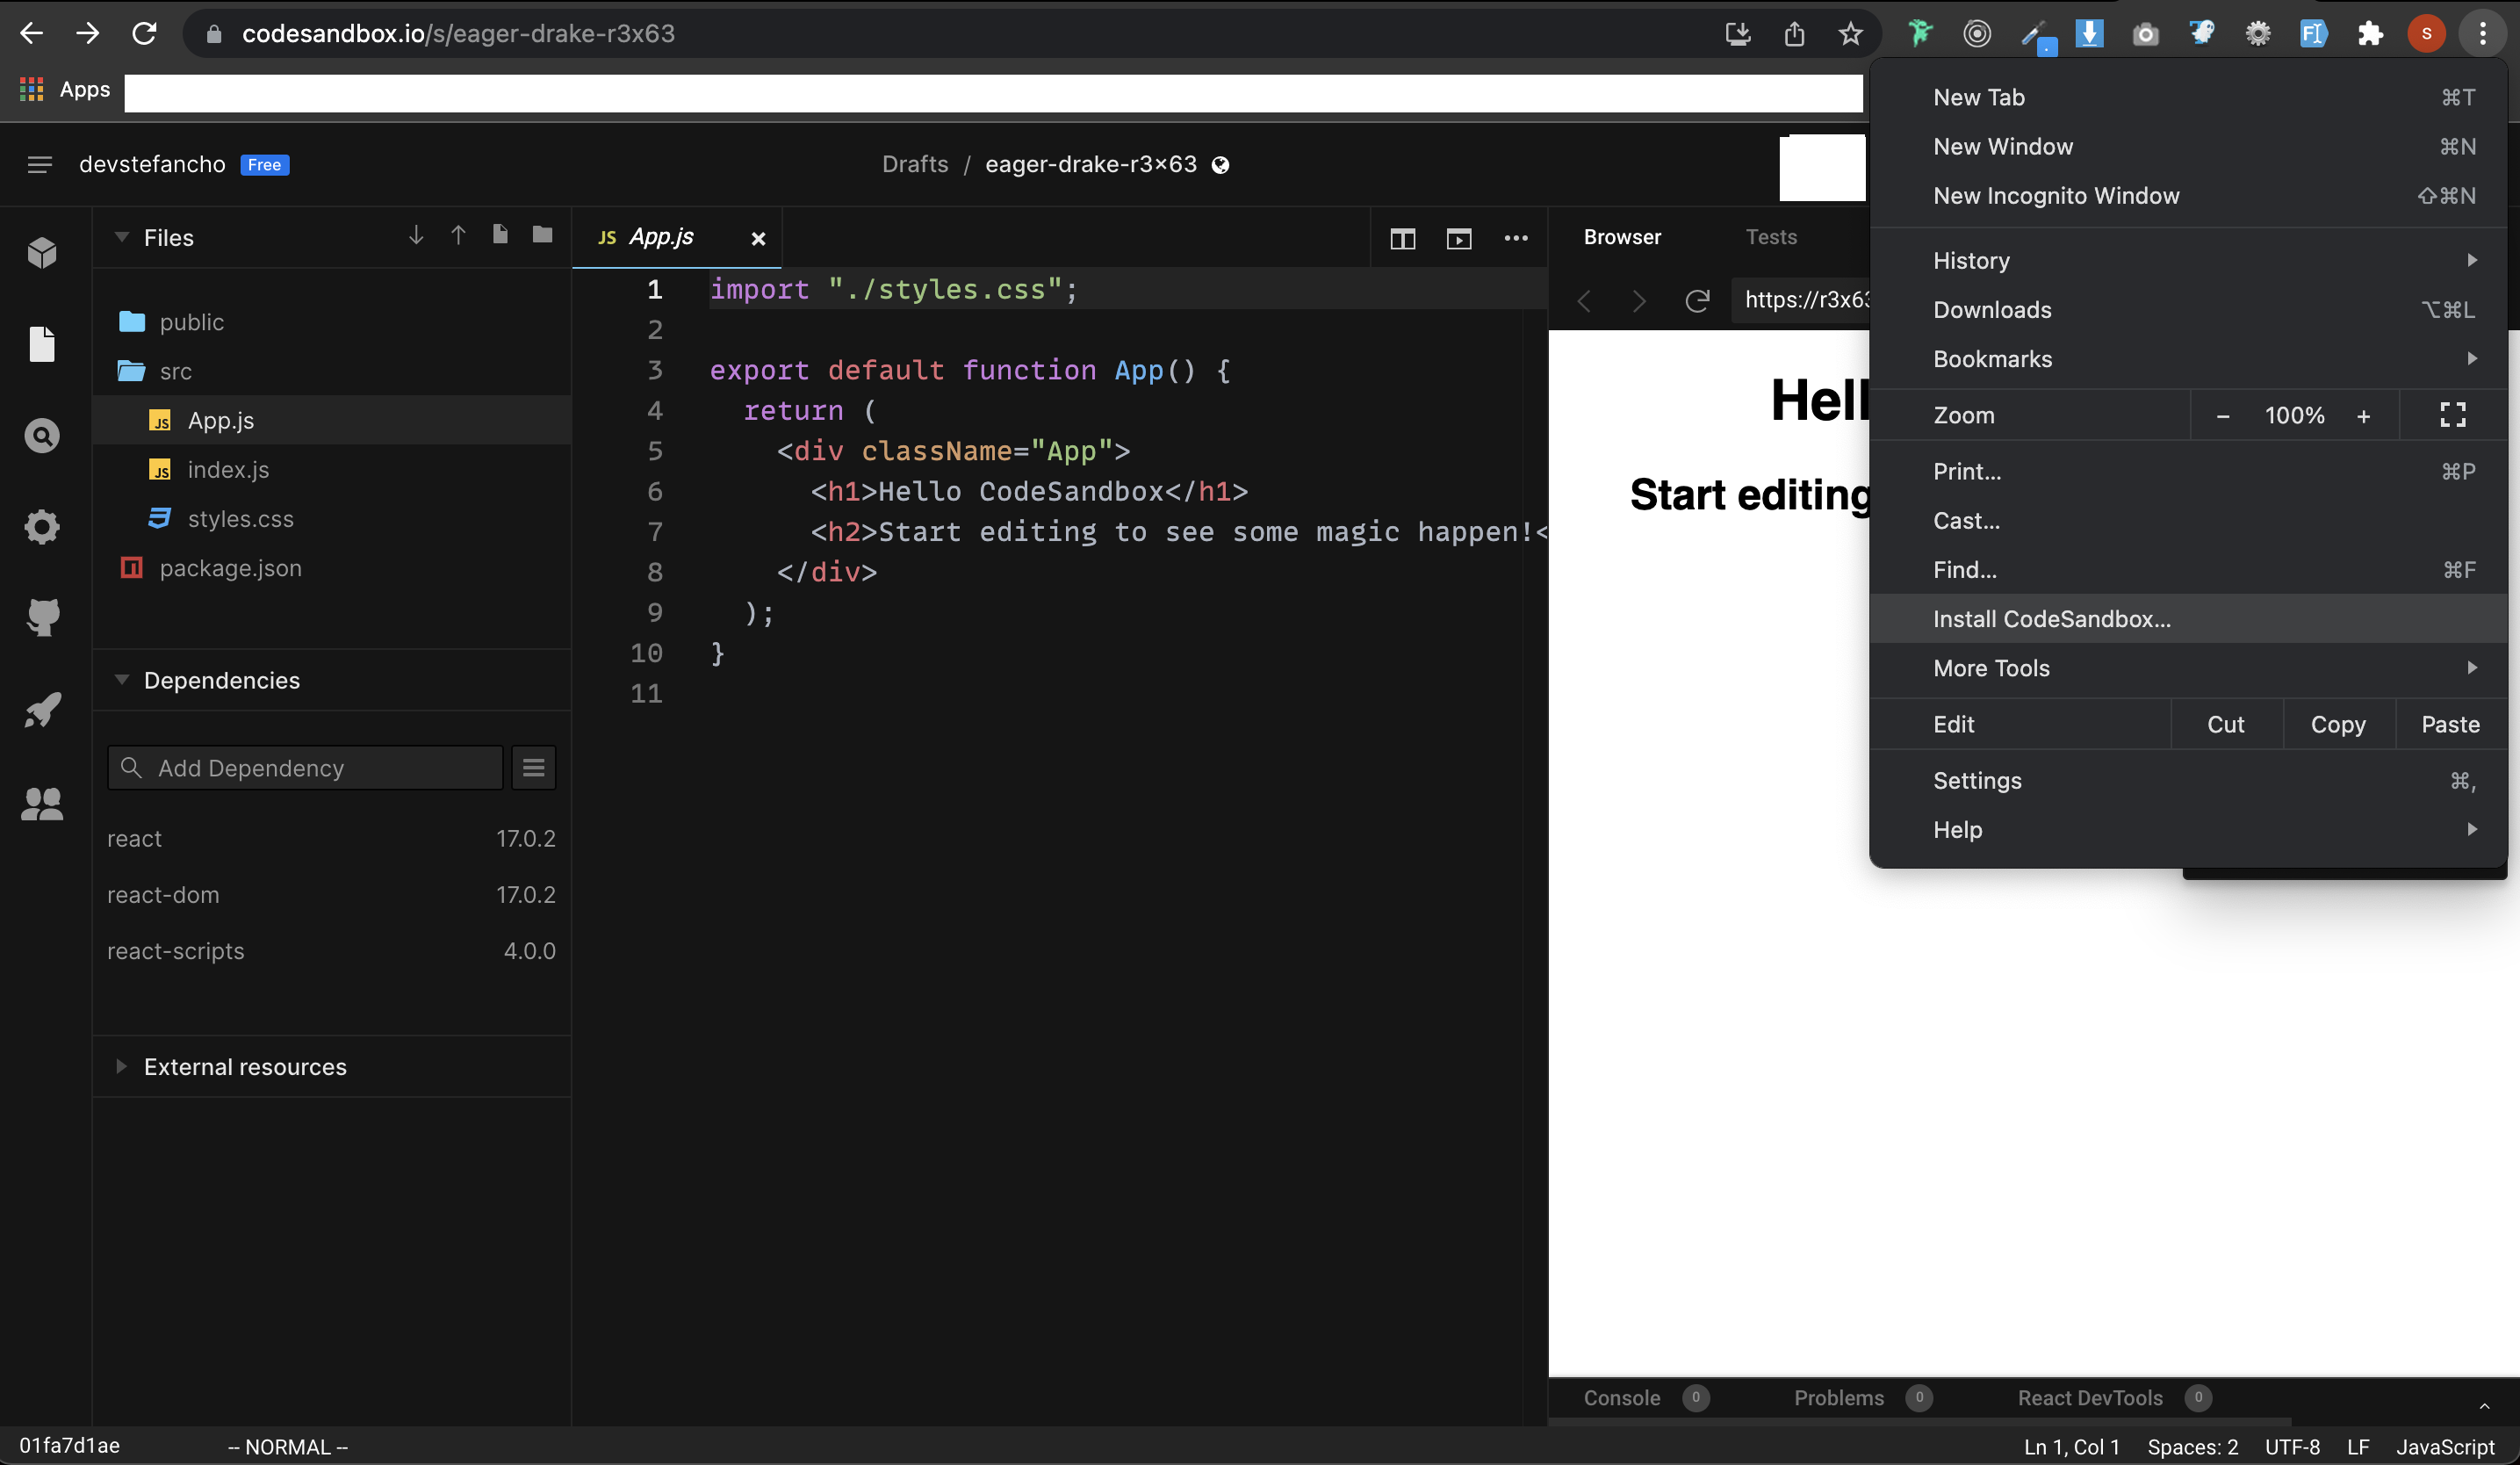Create a new folder in the Files panel

pos(541,236)
